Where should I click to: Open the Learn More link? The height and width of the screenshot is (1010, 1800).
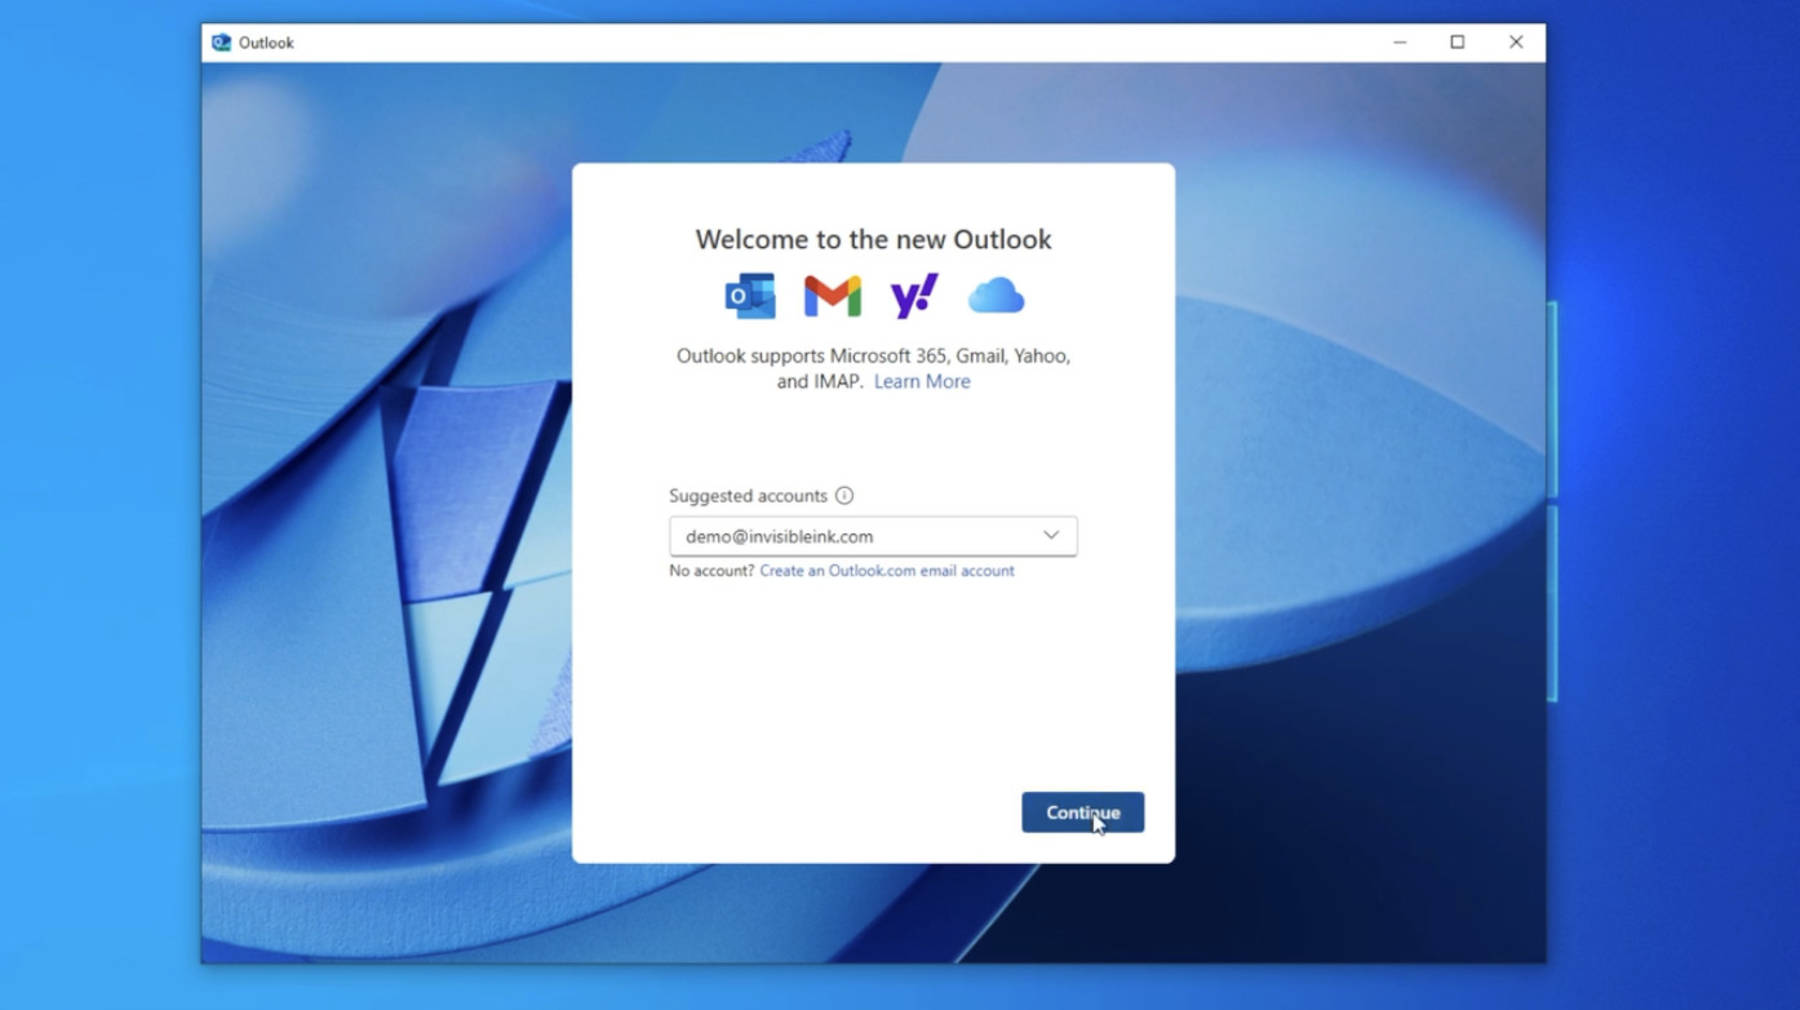click(x=922, y=381)
